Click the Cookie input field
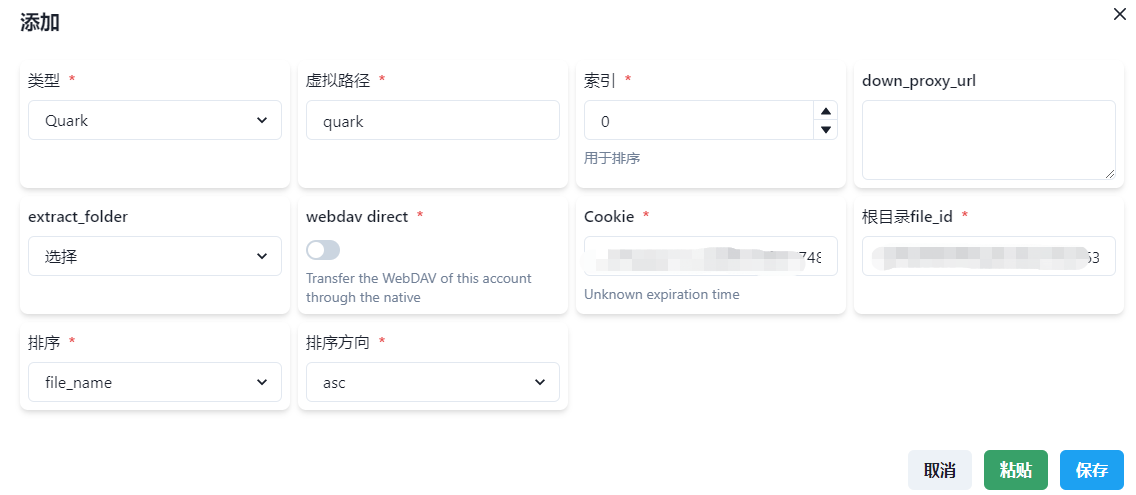This screenshot has height=495, width=1136. click(710, 256)
